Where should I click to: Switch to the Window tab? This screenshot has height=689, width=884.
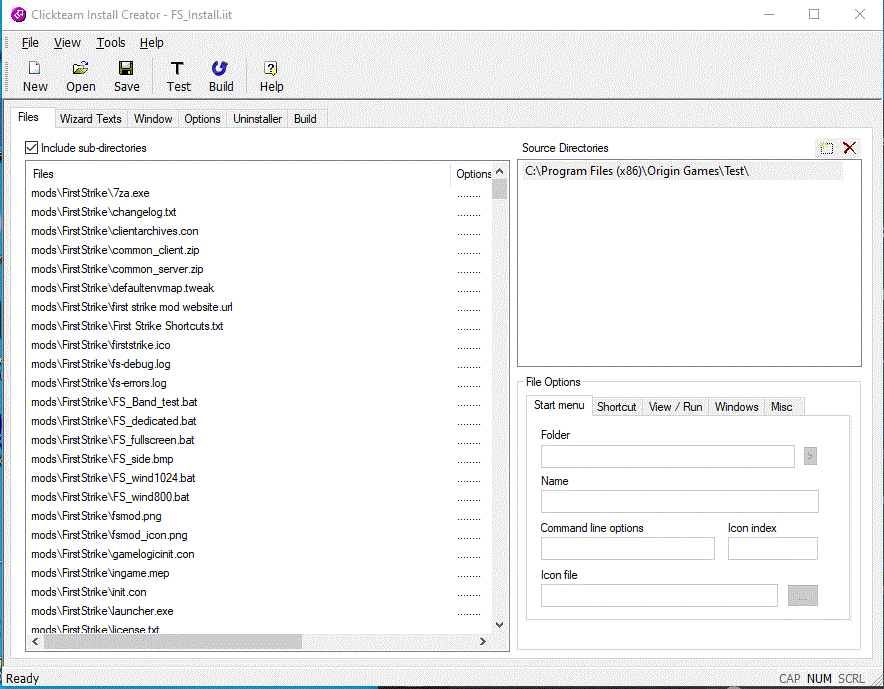pos(153,119)
